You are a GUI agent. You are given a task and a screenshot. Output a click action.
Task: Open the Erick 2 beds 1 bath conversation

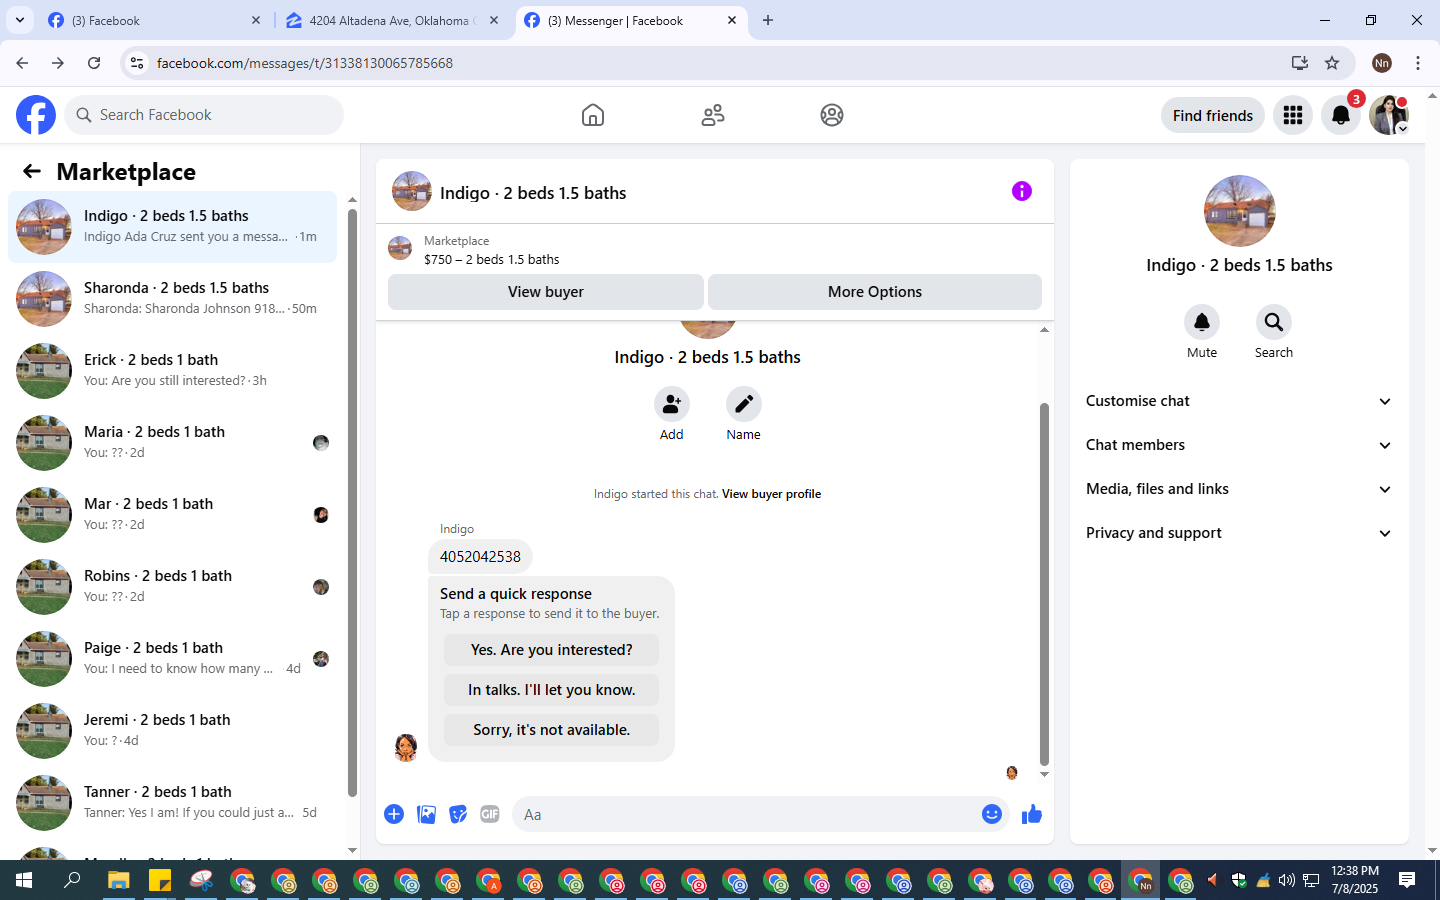tap(172, 371)
